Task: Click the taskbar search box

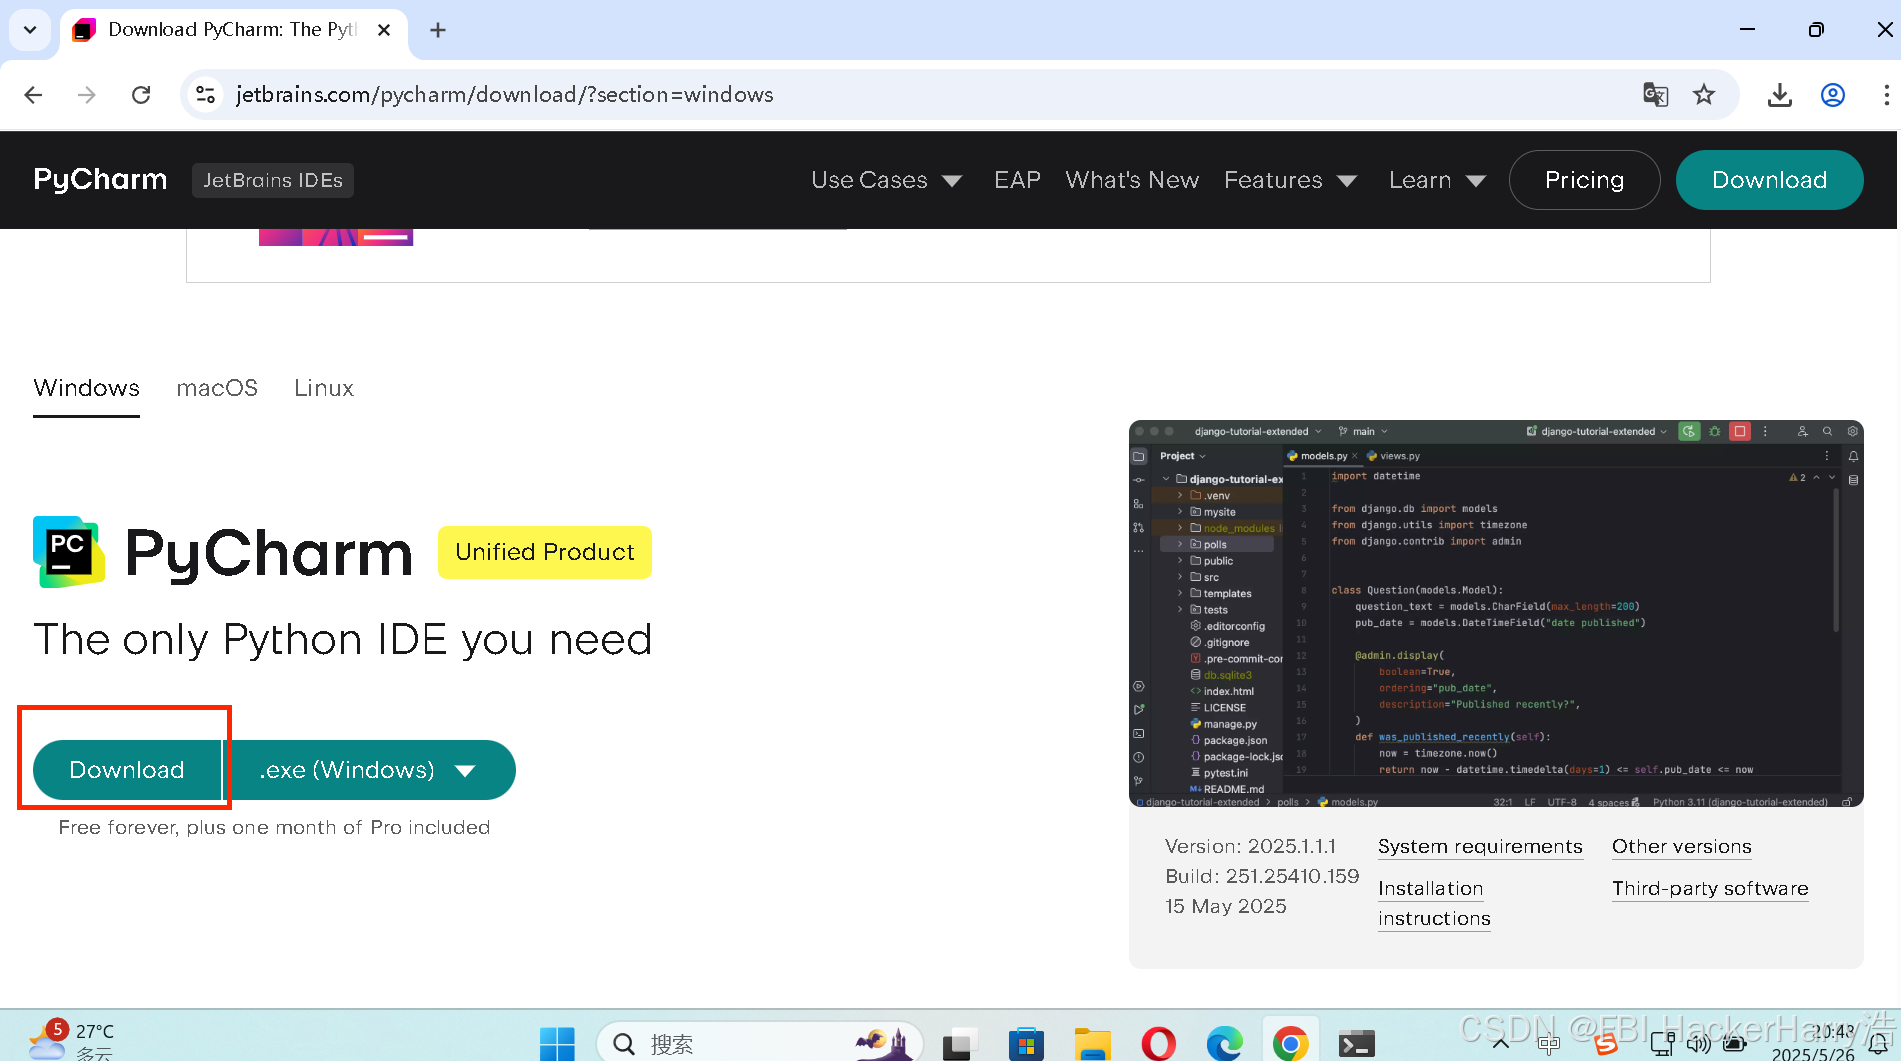Action: (758, 1044)
